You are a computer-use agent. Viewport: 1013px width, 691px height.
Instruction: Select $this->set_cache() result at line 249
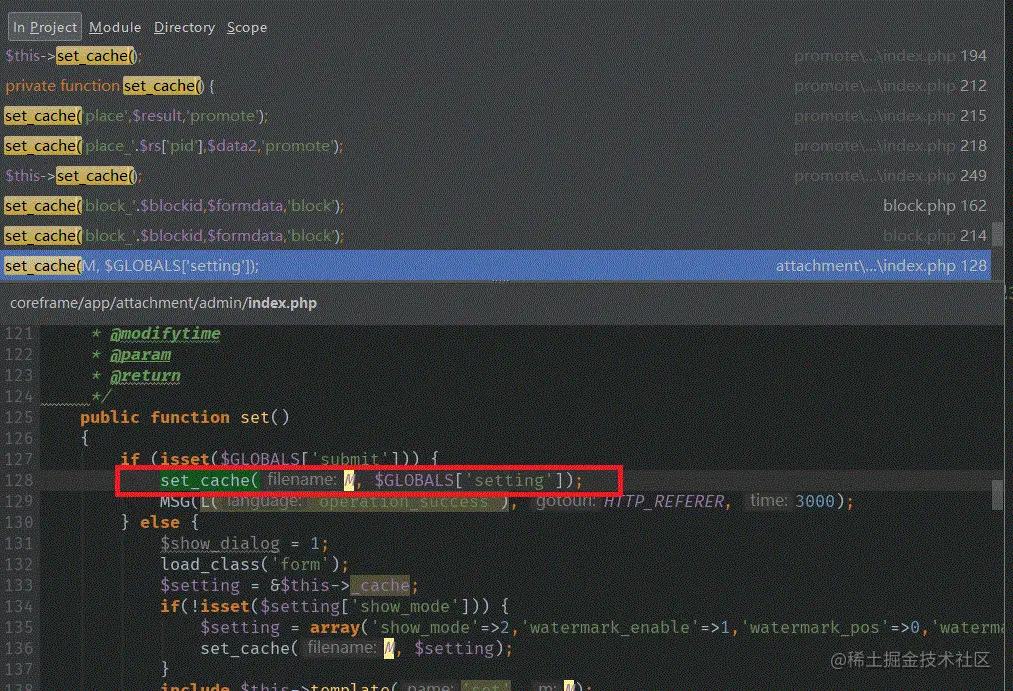click(496, 175)
